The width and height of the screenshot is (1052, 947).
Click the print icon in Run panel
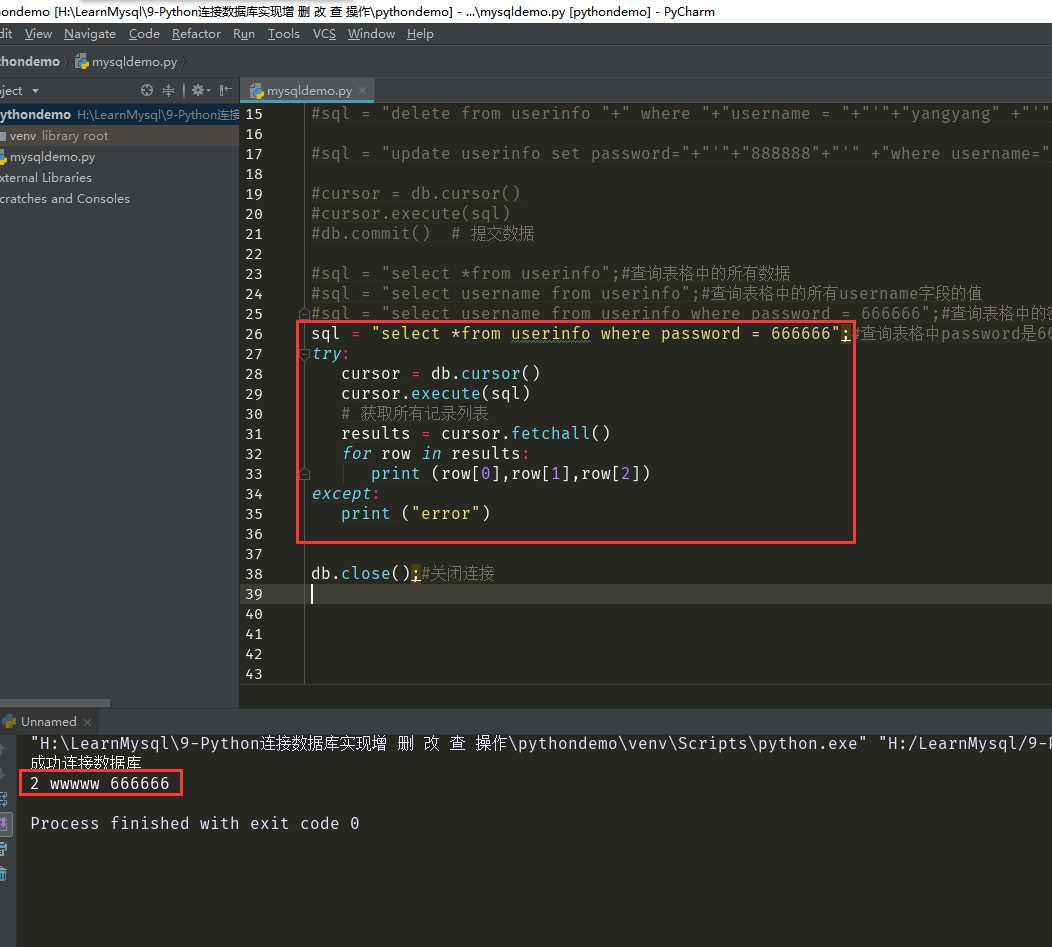[x=3, y=848]
